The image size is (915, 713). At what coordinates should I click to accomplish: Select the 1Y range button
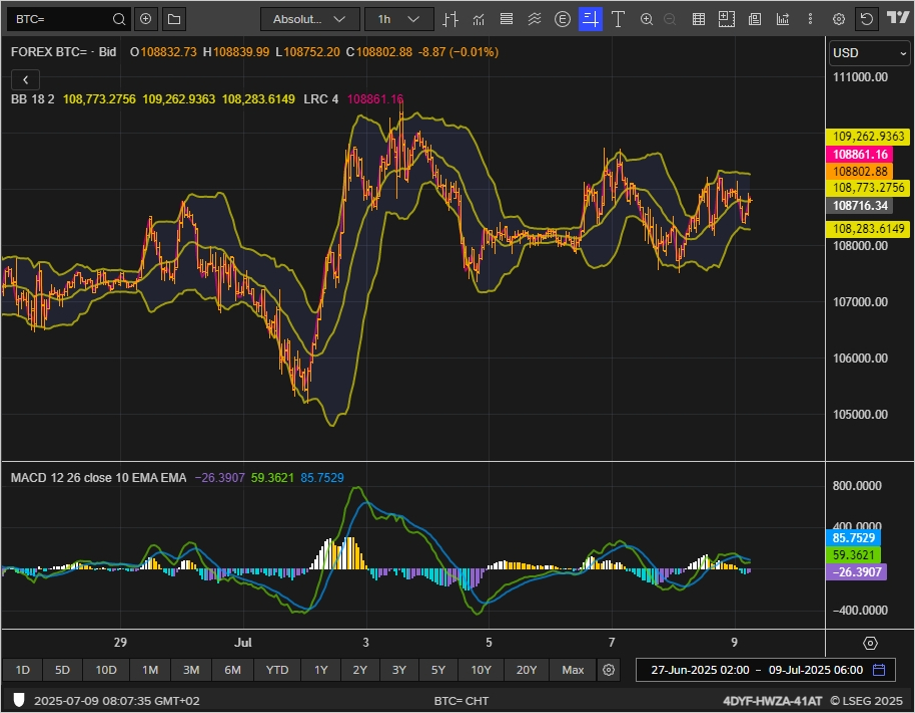coord(321,670)
